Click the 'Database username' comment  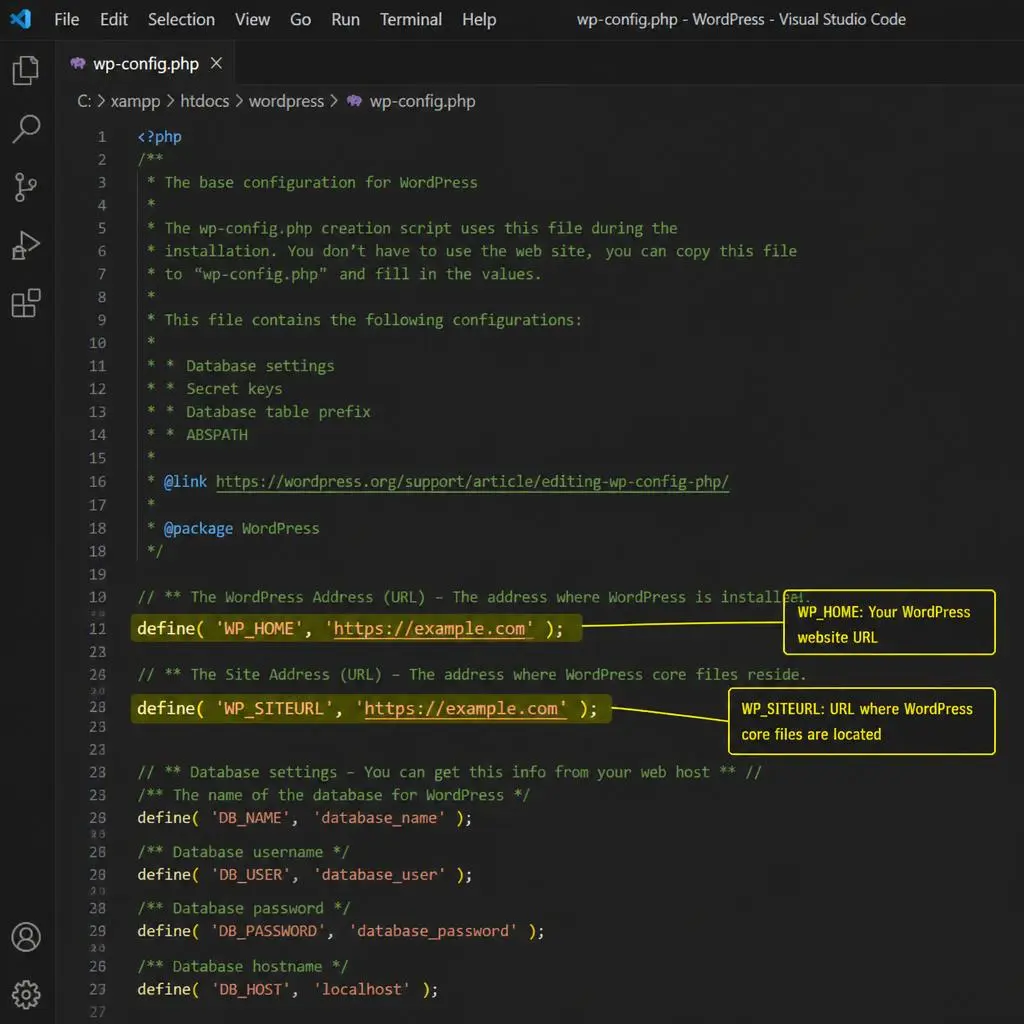click(x=243, y=852)
